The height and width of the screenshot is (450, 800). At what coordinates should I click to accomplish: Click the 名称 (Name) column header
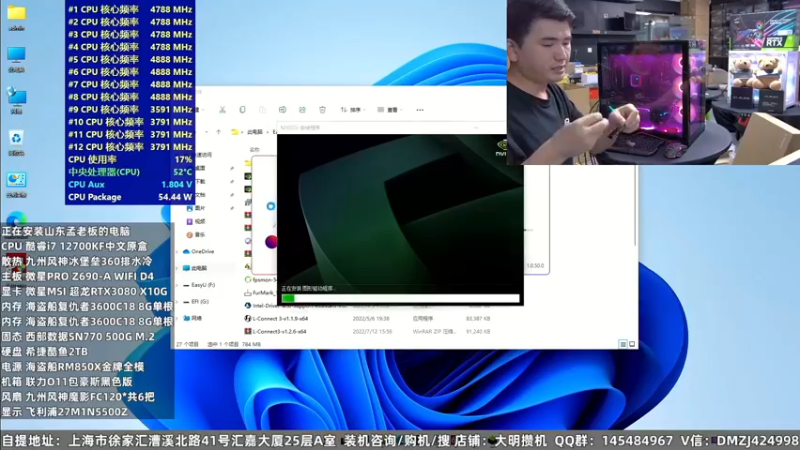(255, 149)
